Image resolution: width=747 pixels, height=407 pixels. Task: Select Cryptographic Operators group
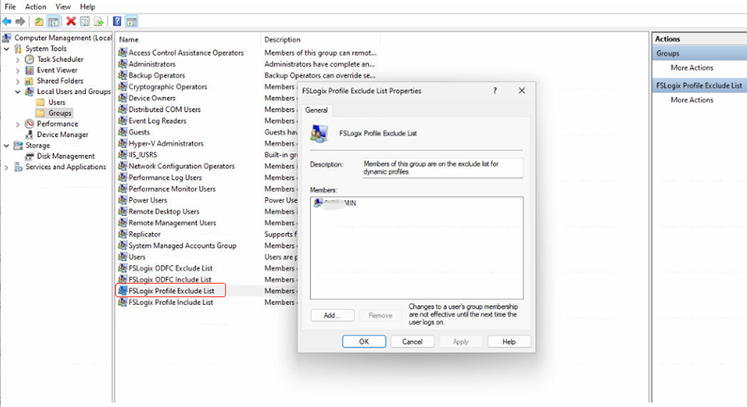pyautogui.click(x=168, y=87)
